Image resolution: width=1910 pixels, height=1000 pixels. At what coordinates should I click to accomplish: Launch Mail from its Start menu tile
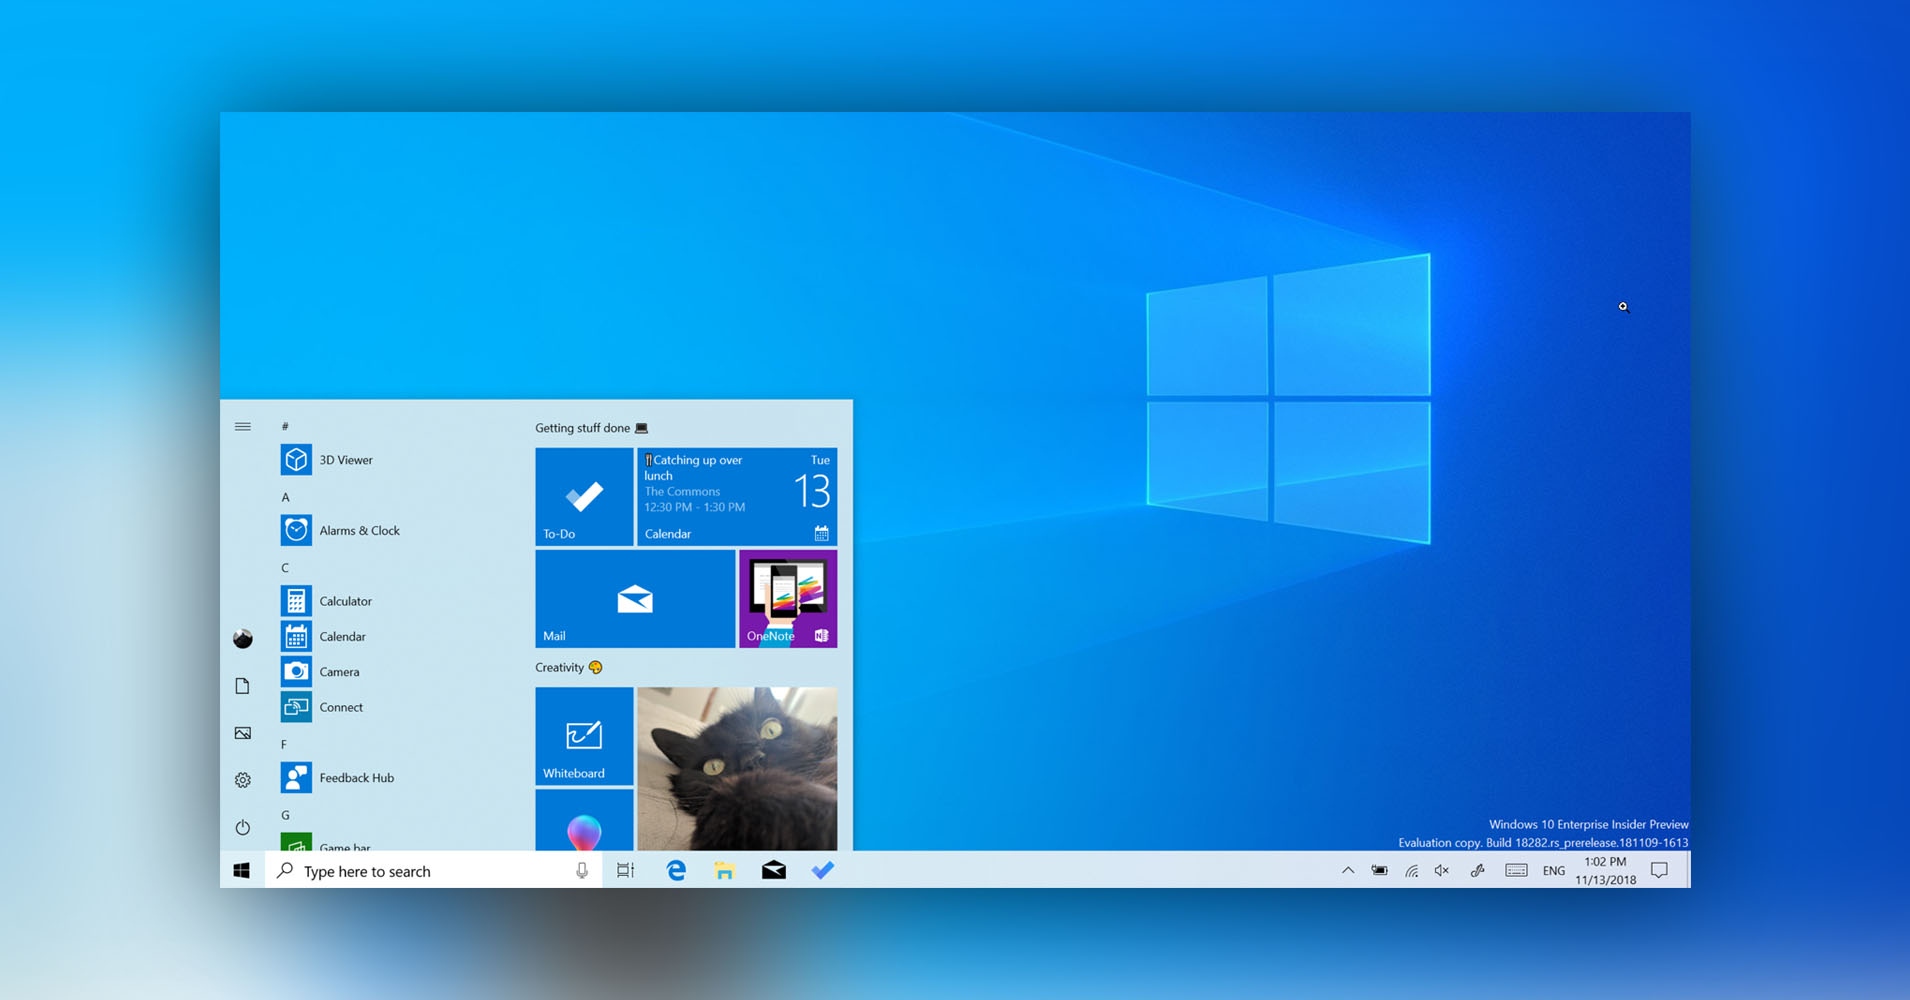(634, 598)
